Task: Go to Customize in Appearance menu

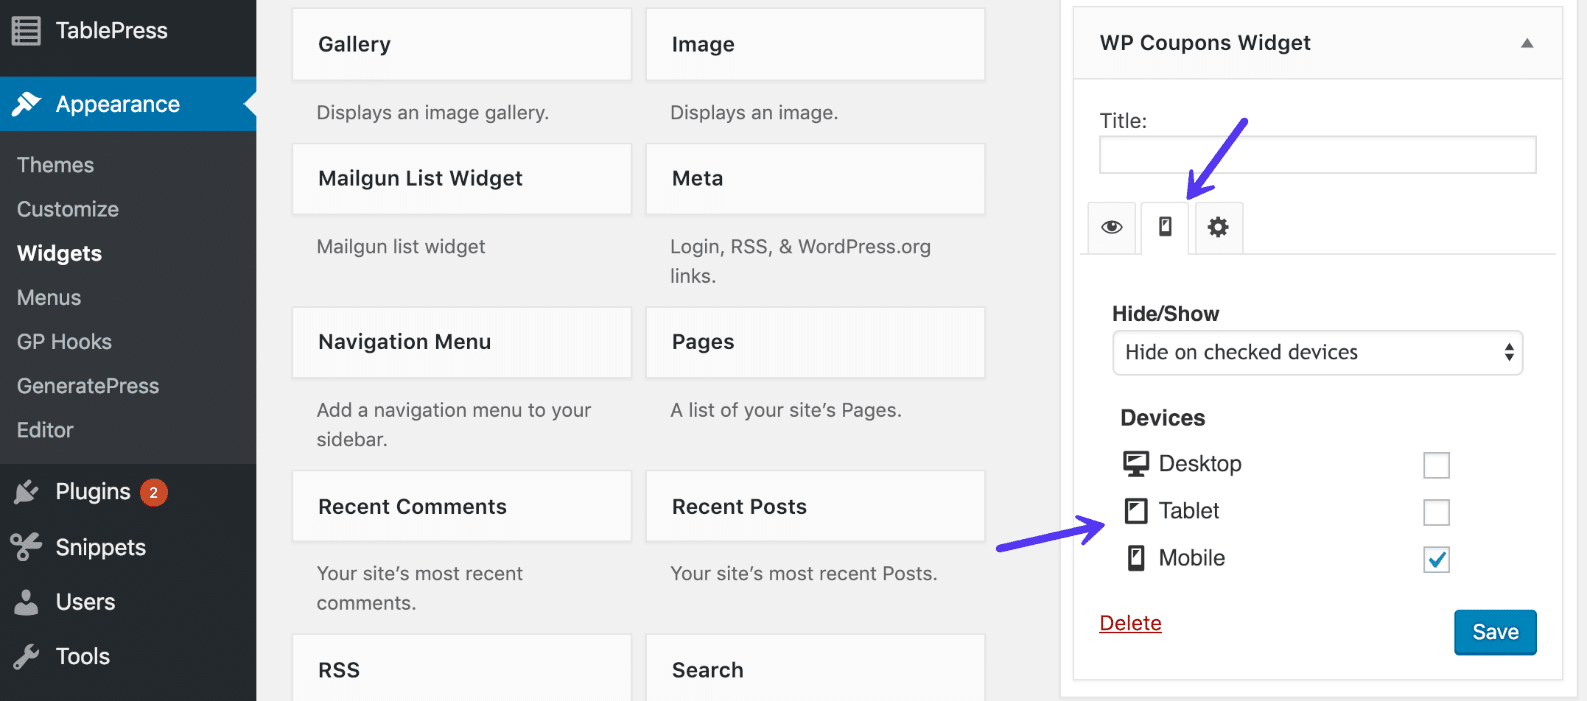Action: 68,209
